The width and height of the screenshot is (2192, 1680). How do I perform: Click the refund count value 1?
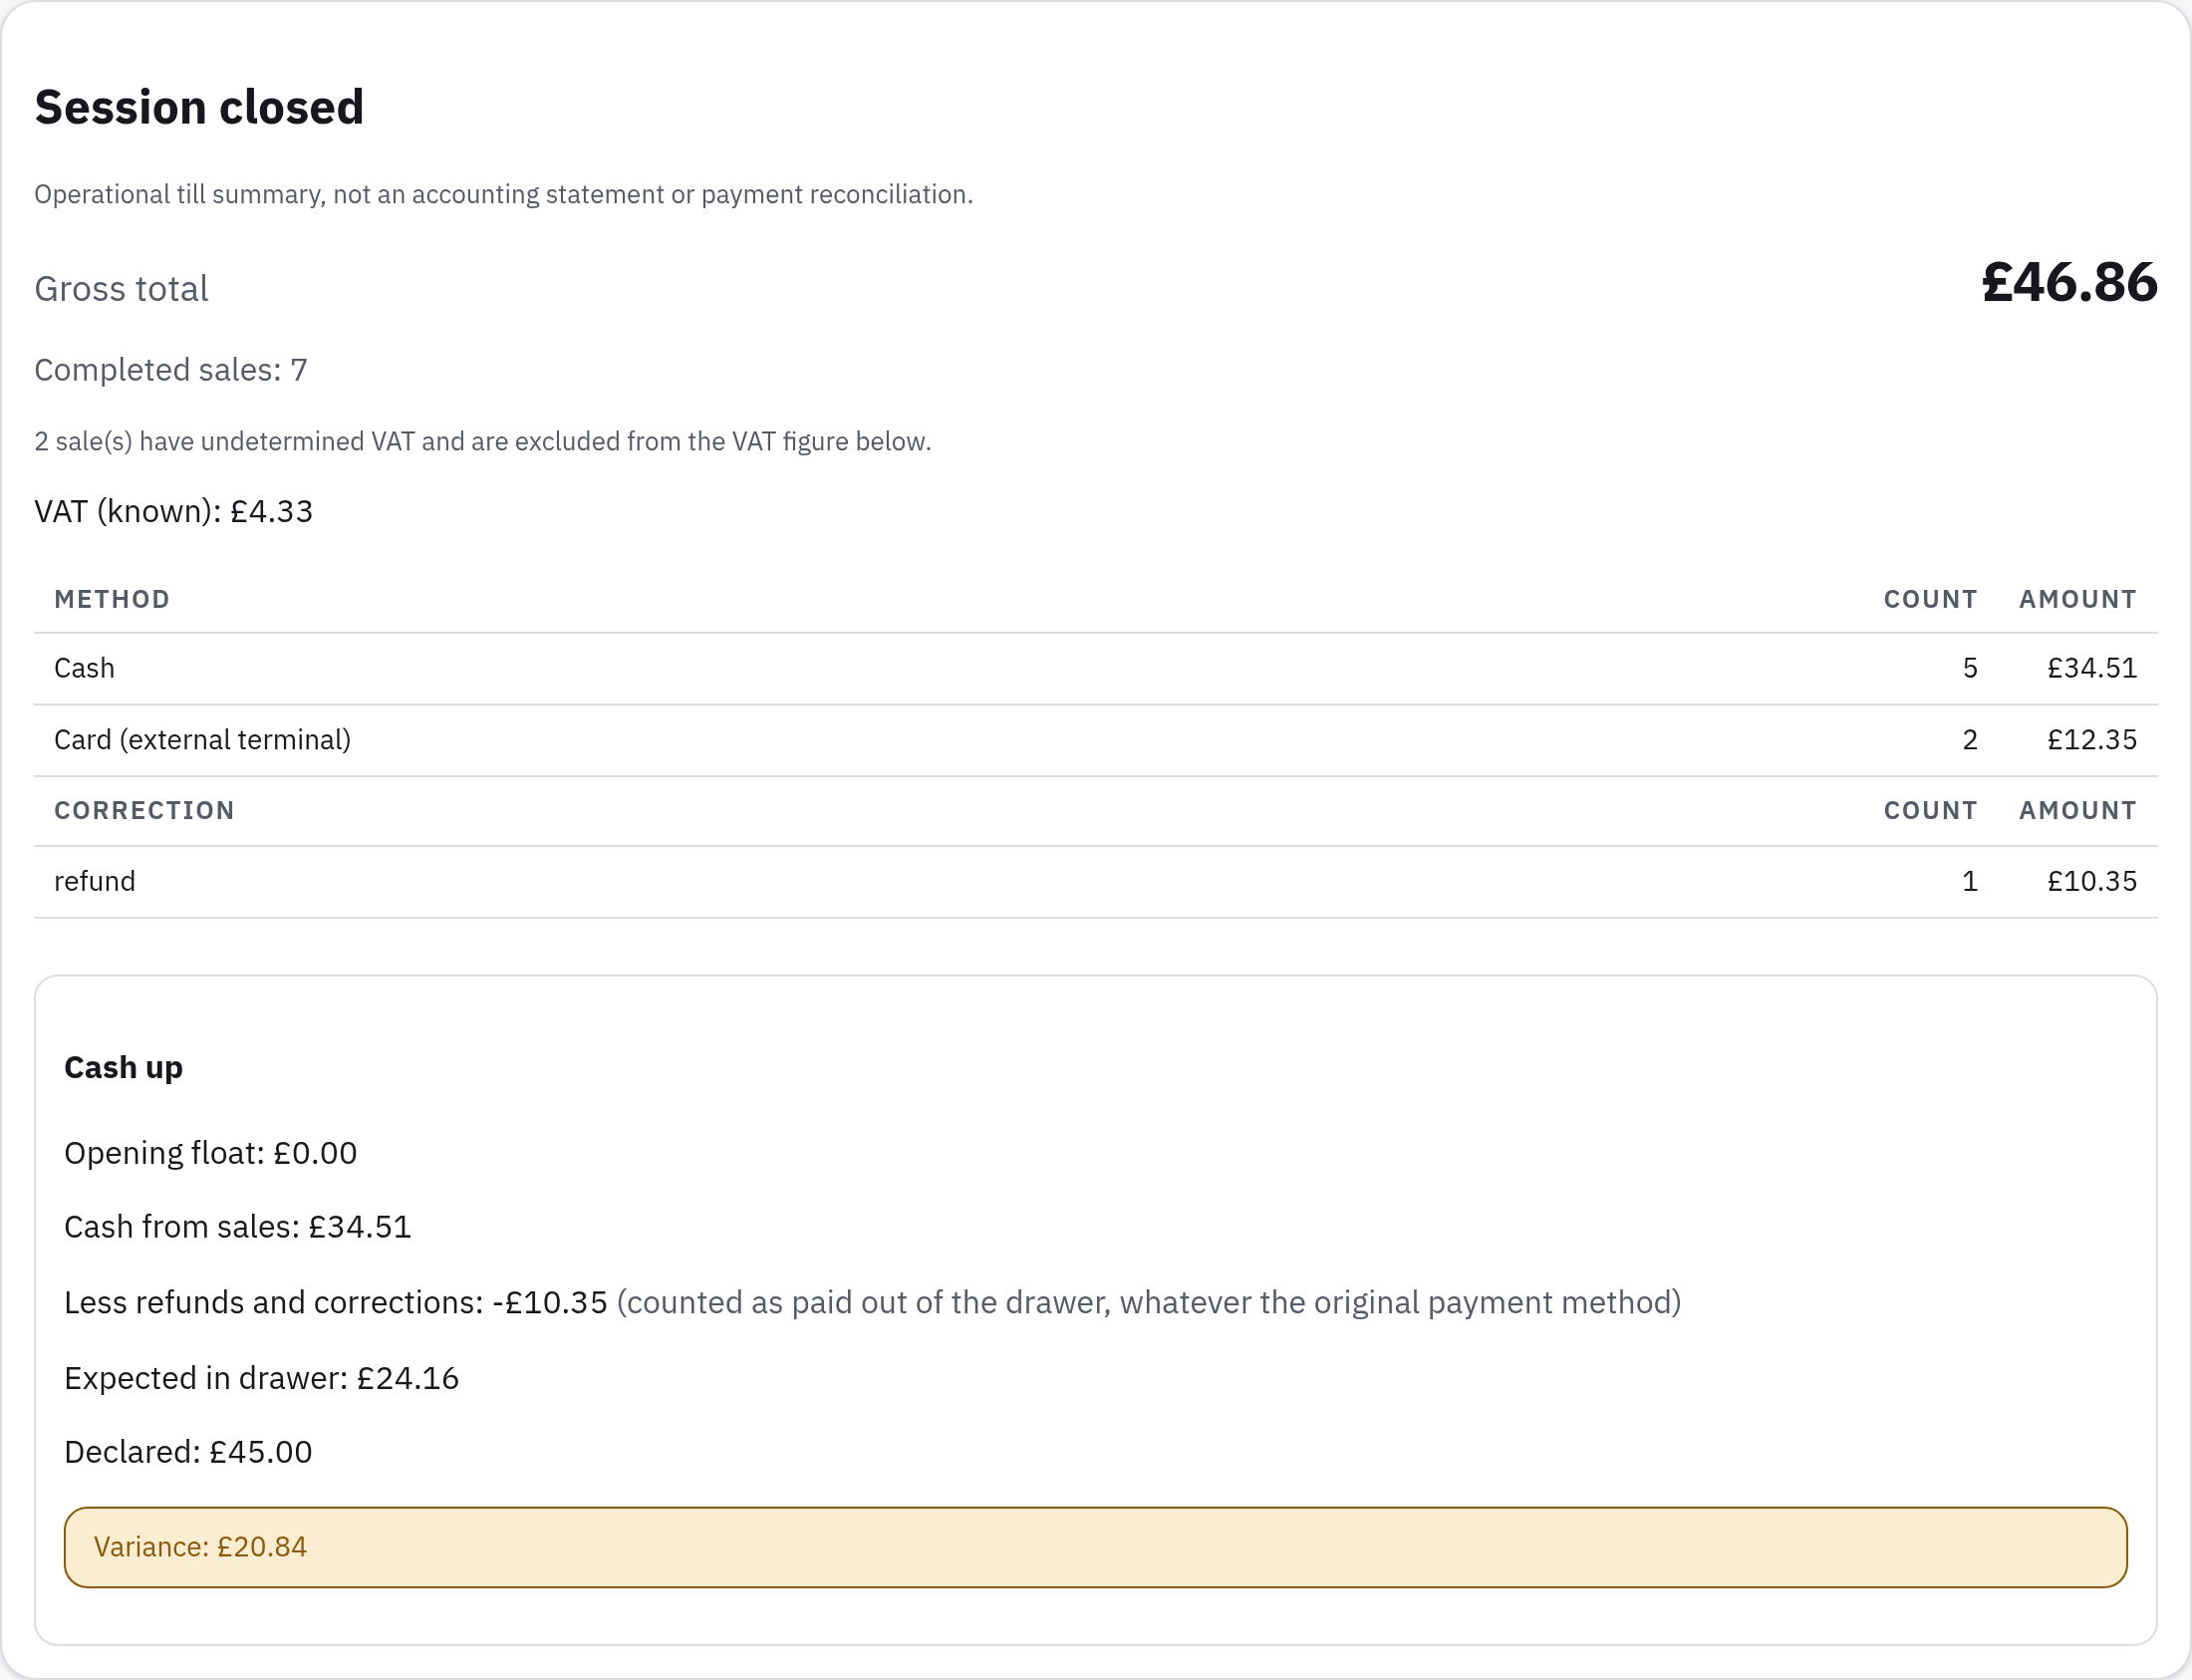tap(1970, 881)
